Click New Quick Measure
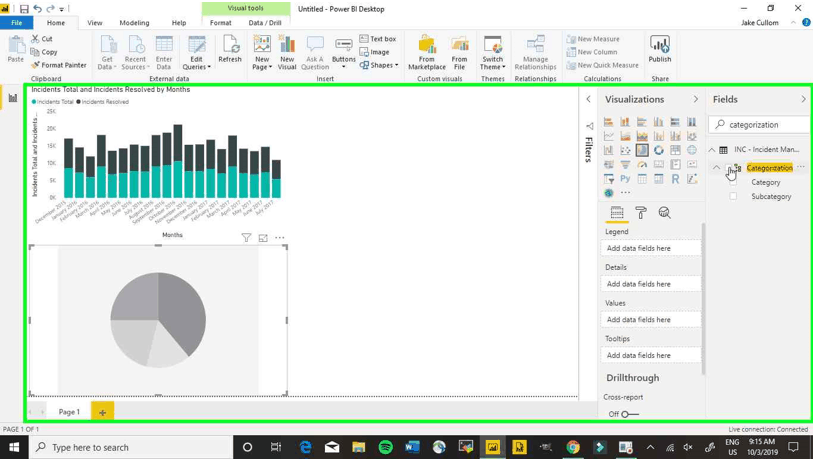815x460 pixels. (602, 65)
